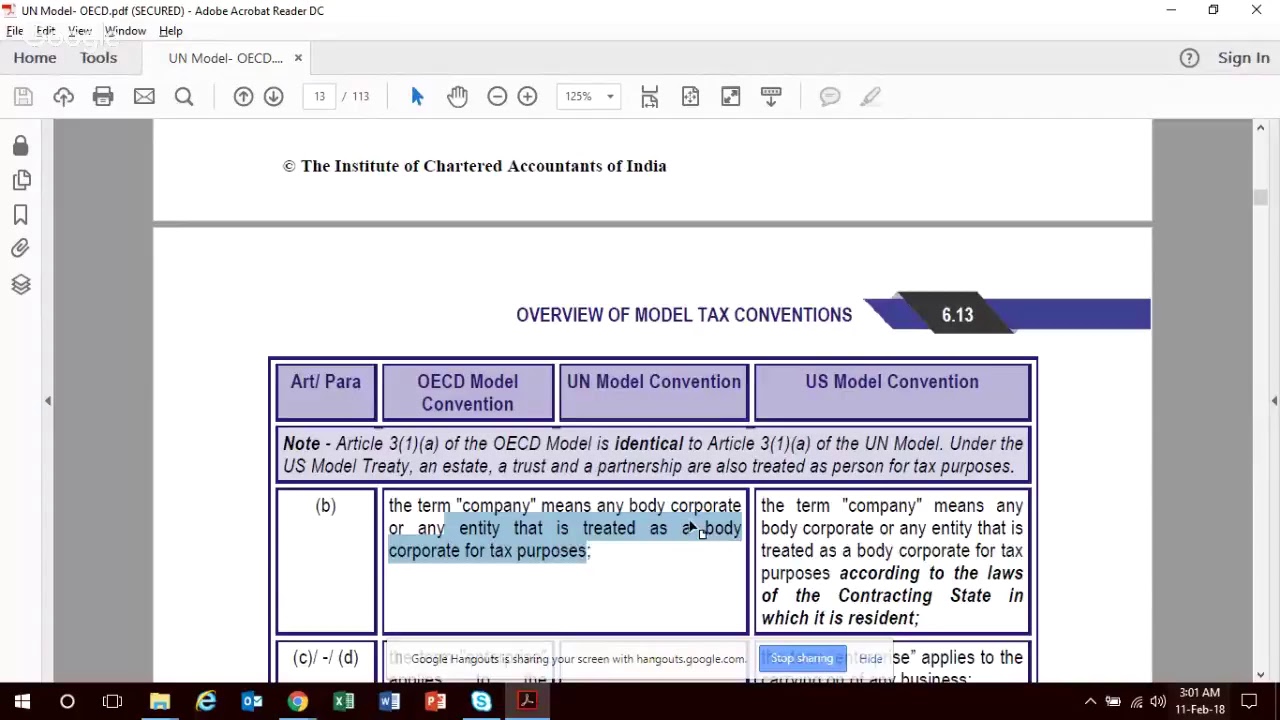This screenshot has height=720, width=1280.
Task: Click the help question mark icon
Action: click(1189, 58)
